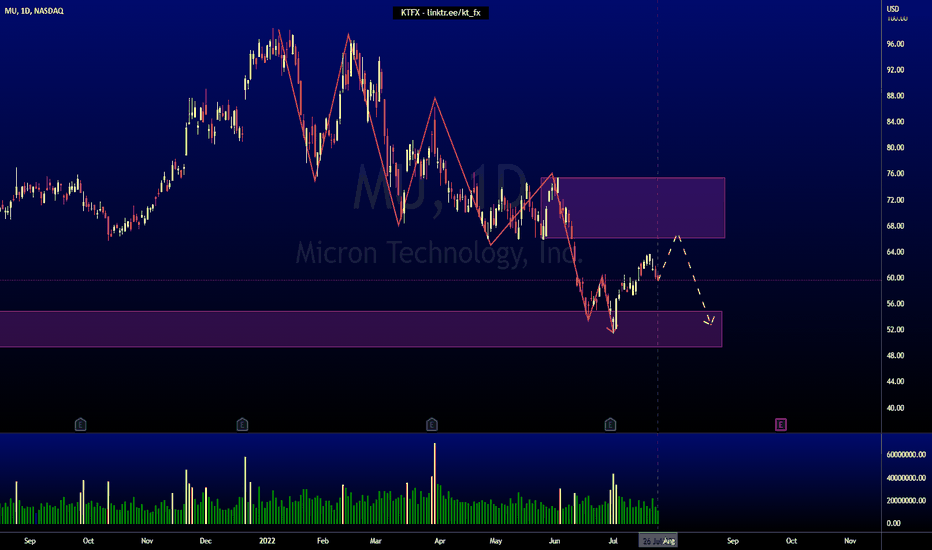Click the Jun label on time axis
Screen dimensions: 932x550
click(555, 540)
